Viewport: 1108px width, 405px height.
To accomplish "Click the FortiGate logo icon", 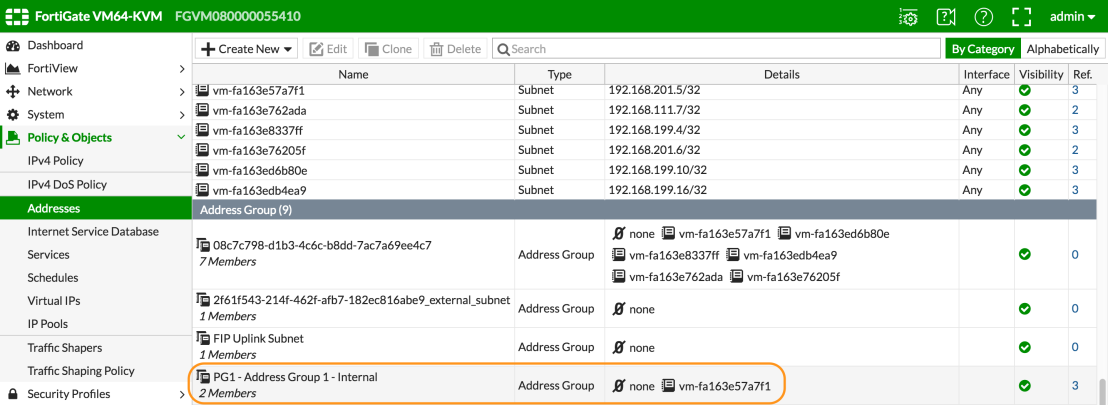I will tap(16, 17).
